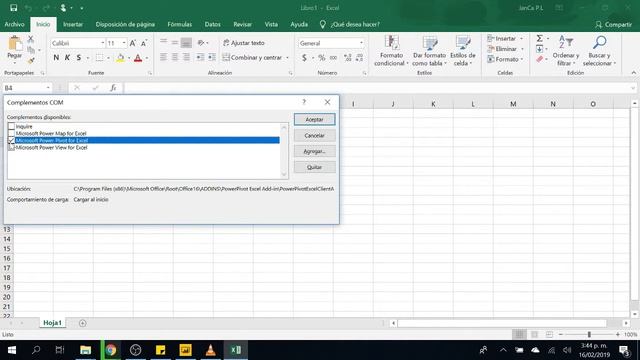The width and height of the screenshot is (640, 360).
Task: Open File Explorer from the taskbar
Action: pyautogui.click(x=85, y=350)
